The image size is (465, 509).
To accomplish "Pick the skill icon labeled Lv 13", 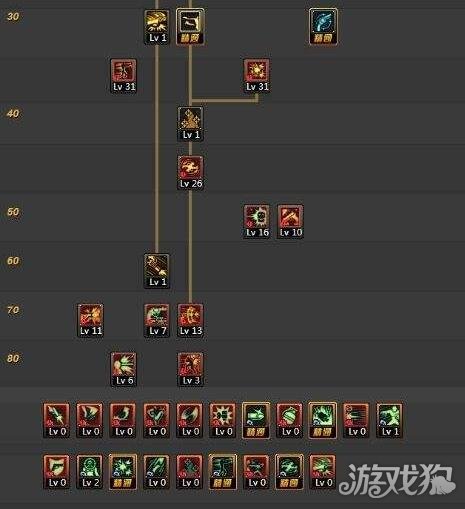I will pos(190,320).
